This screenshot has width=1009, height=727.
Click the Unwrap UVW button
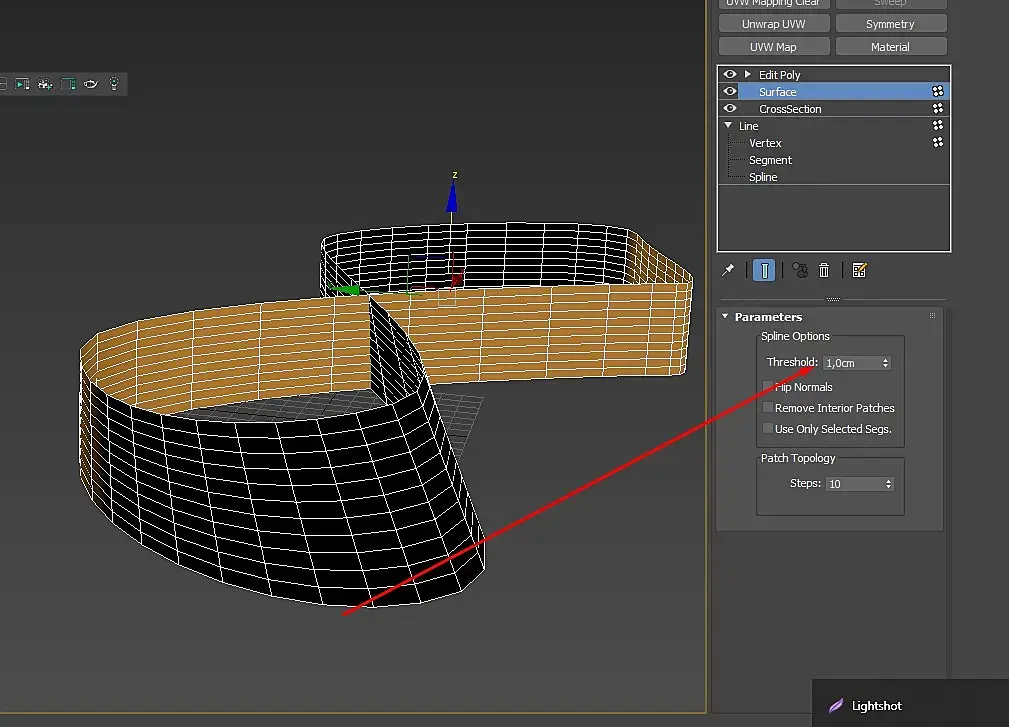click(x=773, y=24)
